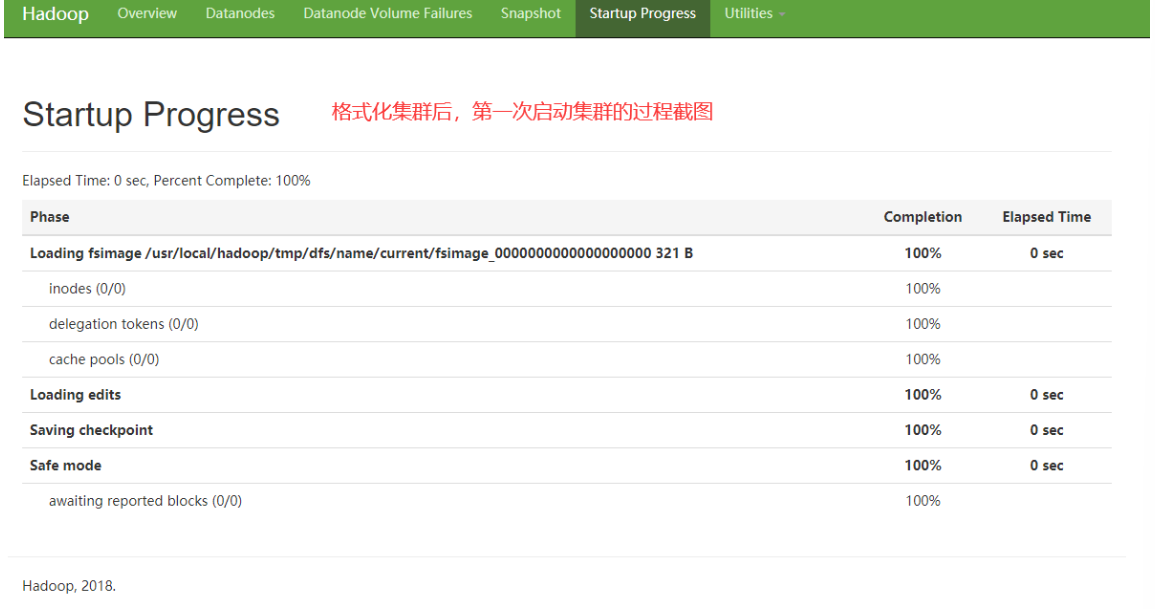Switch to the Datanodes tab
Screen dimensions: 1155x609
tap(240, 14)
